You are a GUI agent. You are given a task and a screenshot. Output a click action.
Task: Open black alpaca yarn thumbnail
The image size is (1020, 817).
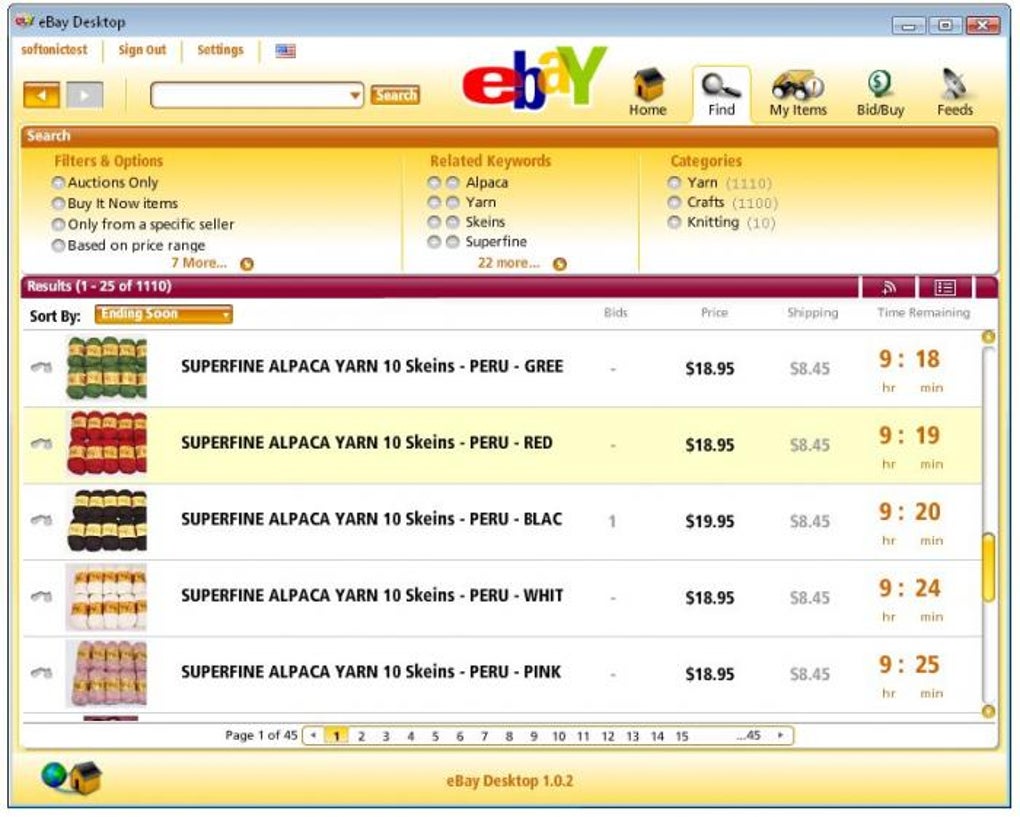pyautogui.click(x=107, y=520)
